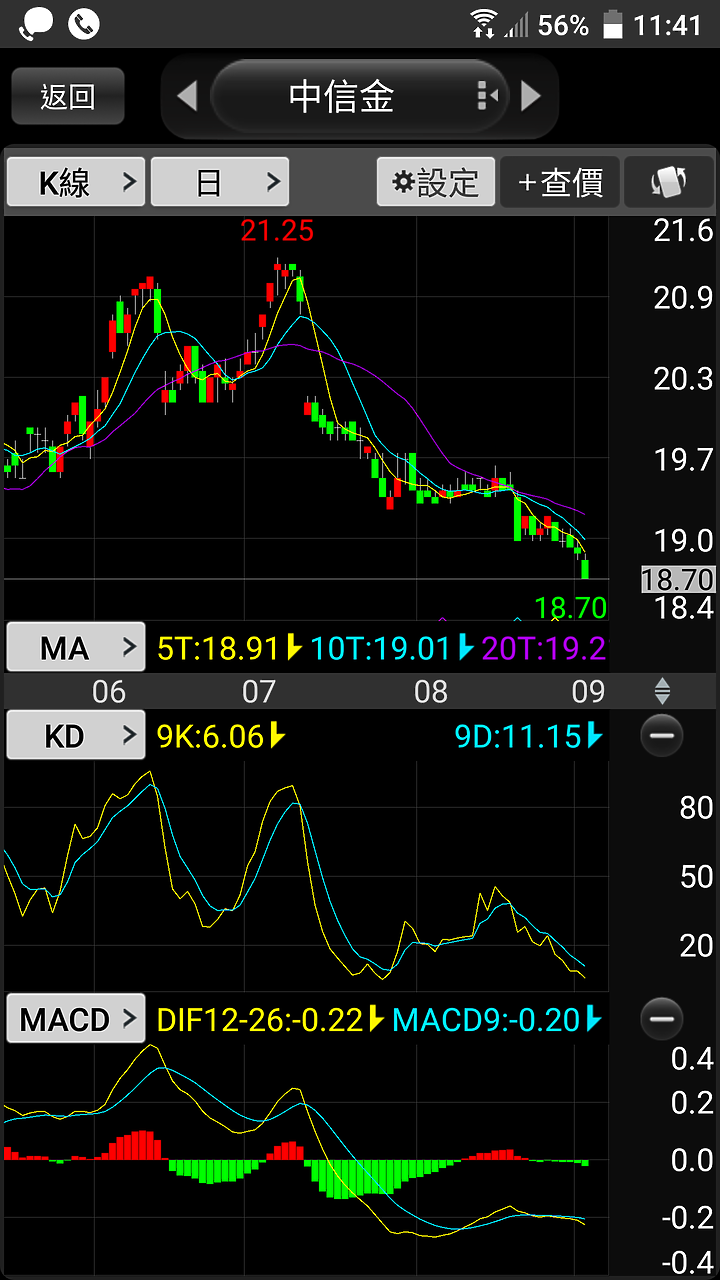The height and width of the screenshot is (1280, 720).
Task: Tap the 21.25 high price label
Action: point(277,231)
